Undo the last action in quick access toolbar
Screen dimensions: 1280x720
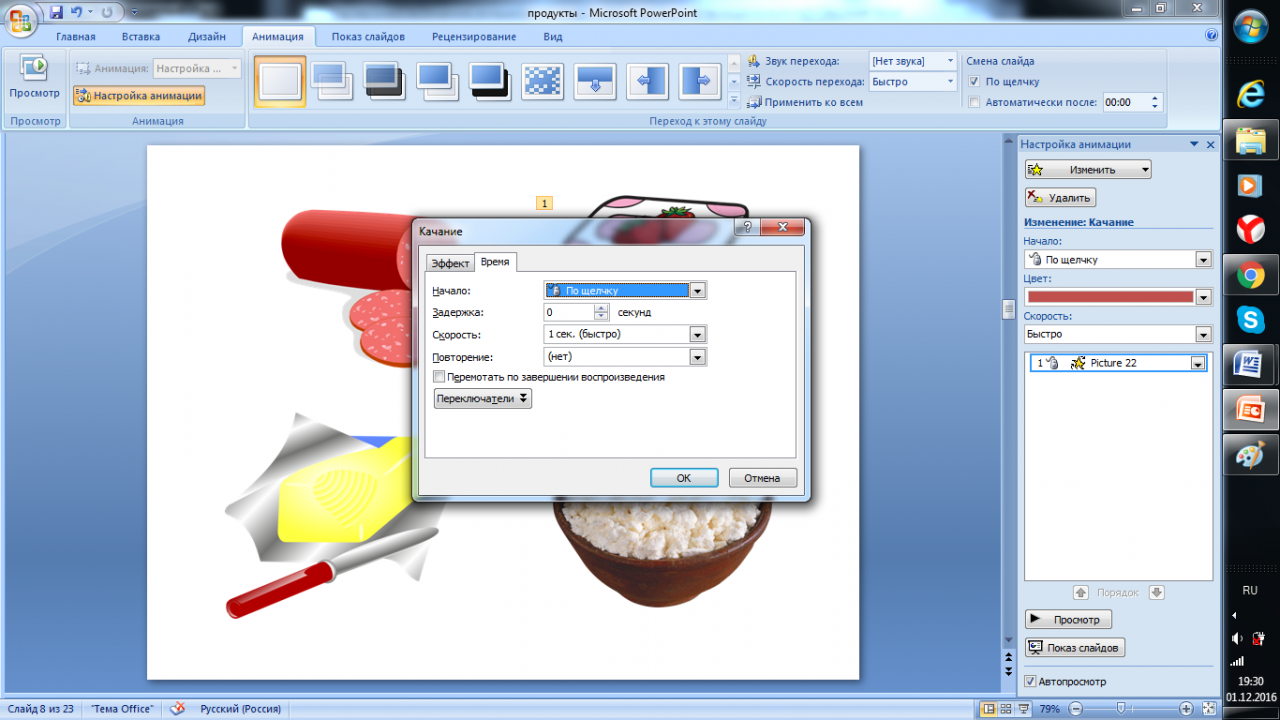[x=76, y=12]
